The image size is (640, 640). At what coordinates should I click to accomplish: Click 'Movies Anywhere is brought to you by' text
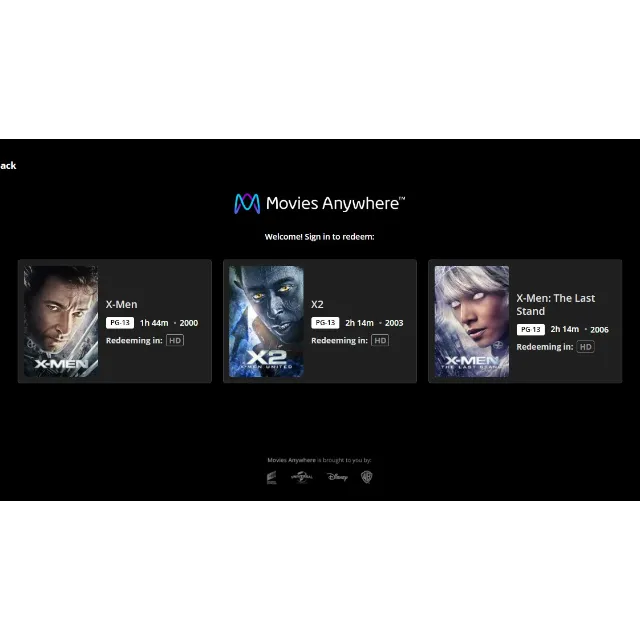(x=319, y=460)
